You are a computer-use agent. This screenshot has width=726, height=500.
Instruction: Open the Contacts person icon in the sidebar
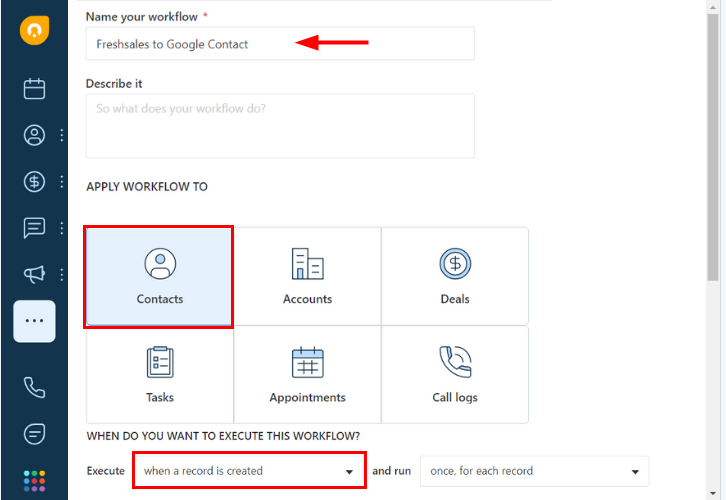34,135
